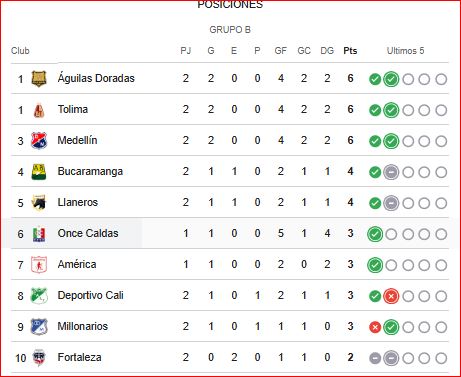Click the Deportivo Cali crest
Image resolution: width=461 pixels, height=377 pixels.
(39, 296)
